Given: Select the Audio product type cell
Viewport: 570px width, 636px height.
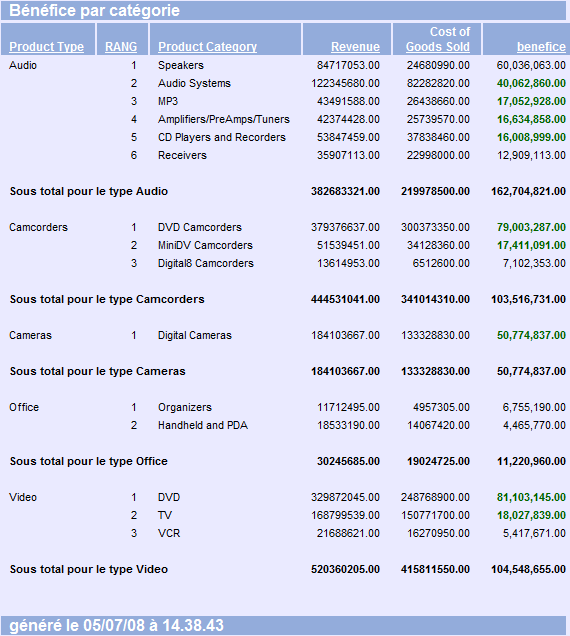Looking at the screenshot, I should 23,65.
